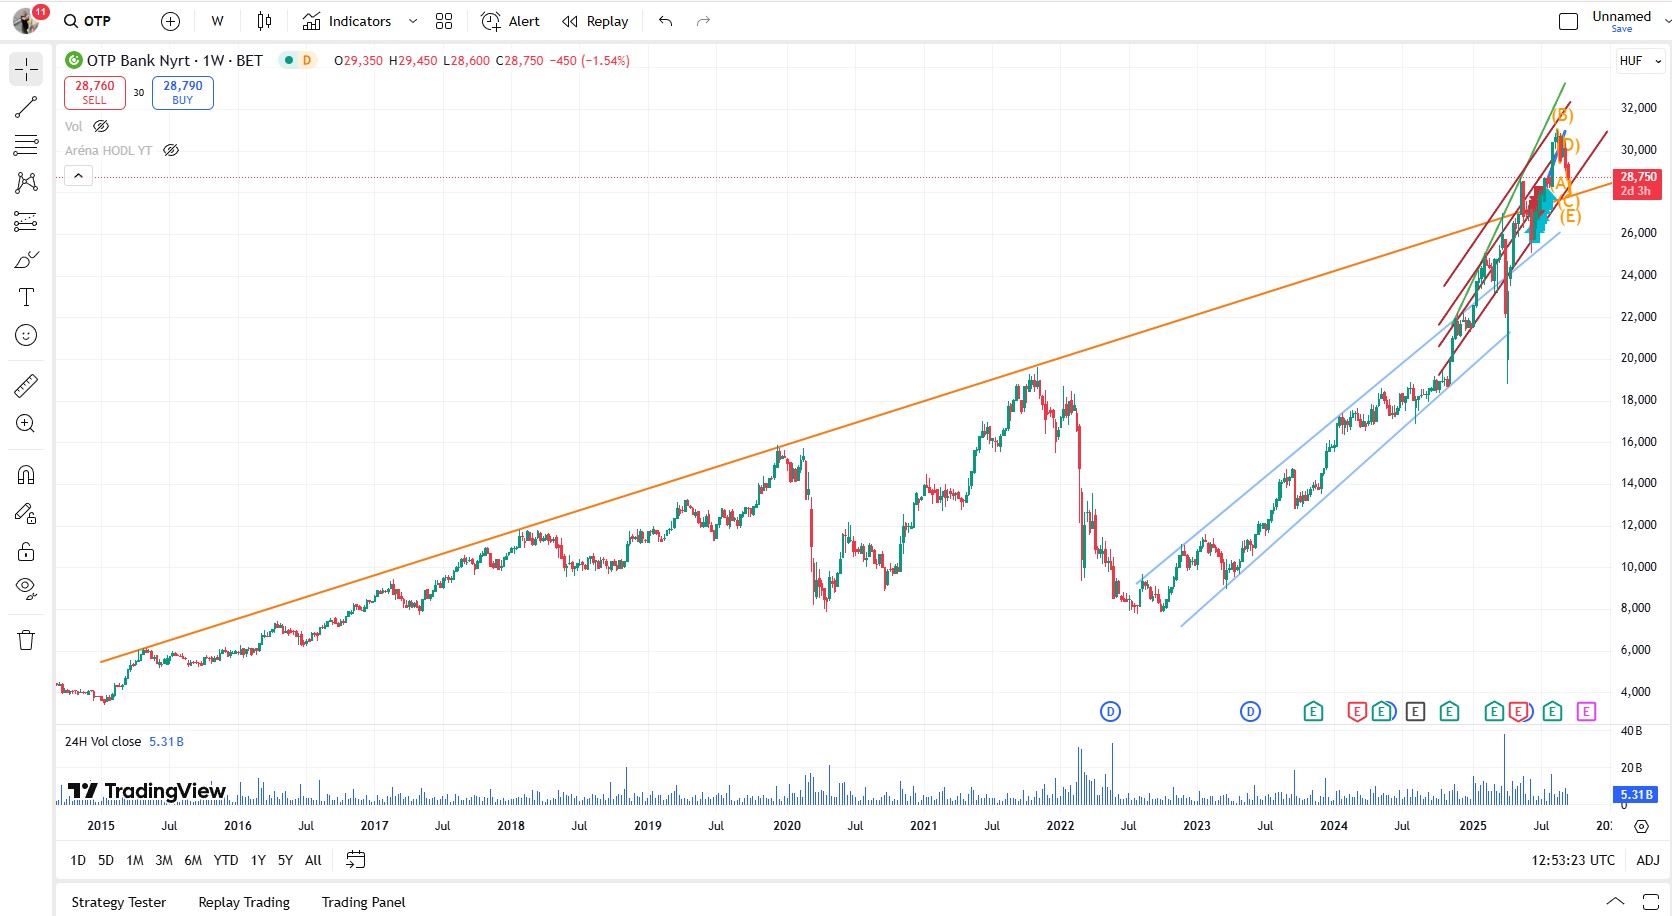Click the 28,760 SELL button
The height and width of the screenshot is (916, 1672).
(x=95, y=92)
